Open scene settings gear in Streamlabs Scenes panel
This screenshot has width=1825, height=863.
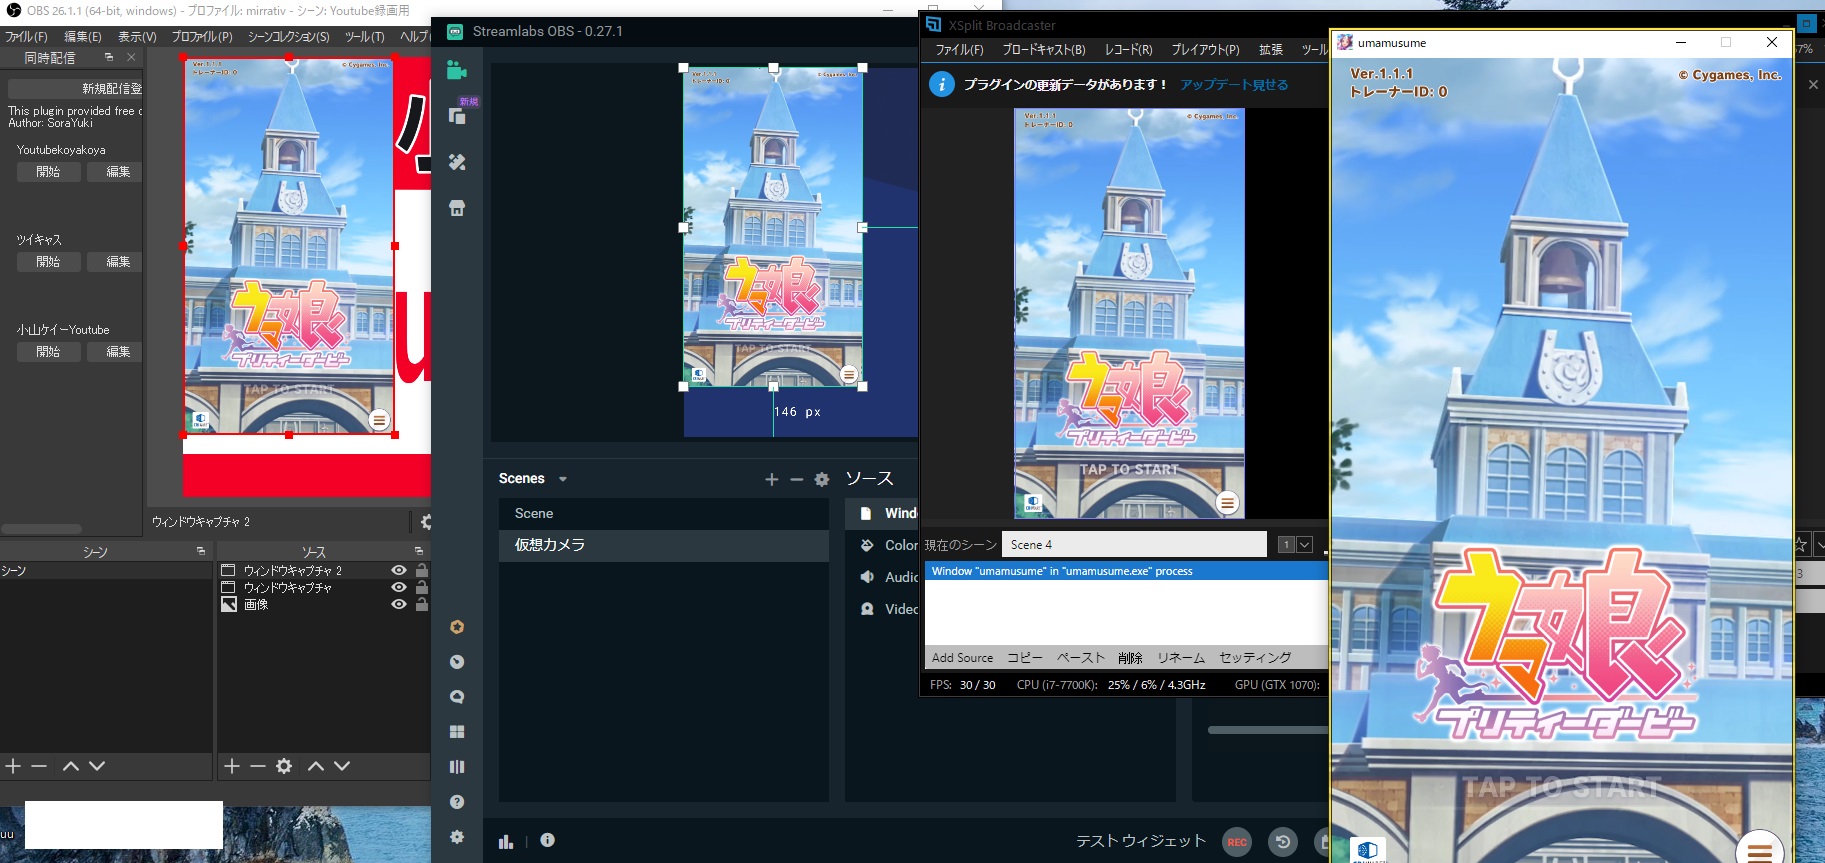point(822,479)
